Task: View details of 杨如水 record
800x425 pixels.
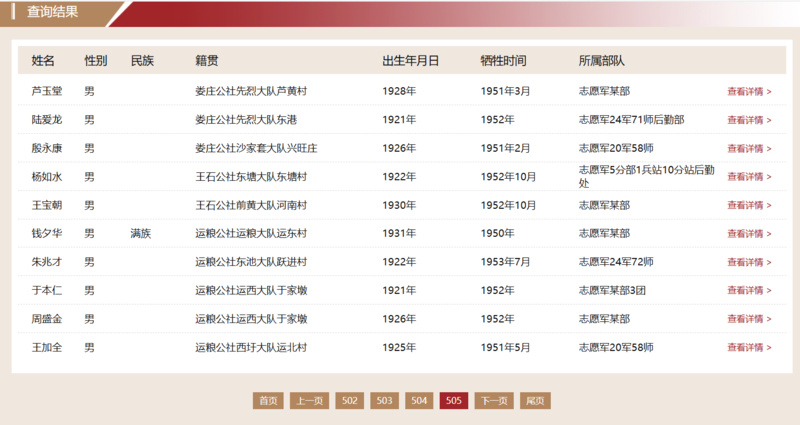Action: tap(749, 177)
